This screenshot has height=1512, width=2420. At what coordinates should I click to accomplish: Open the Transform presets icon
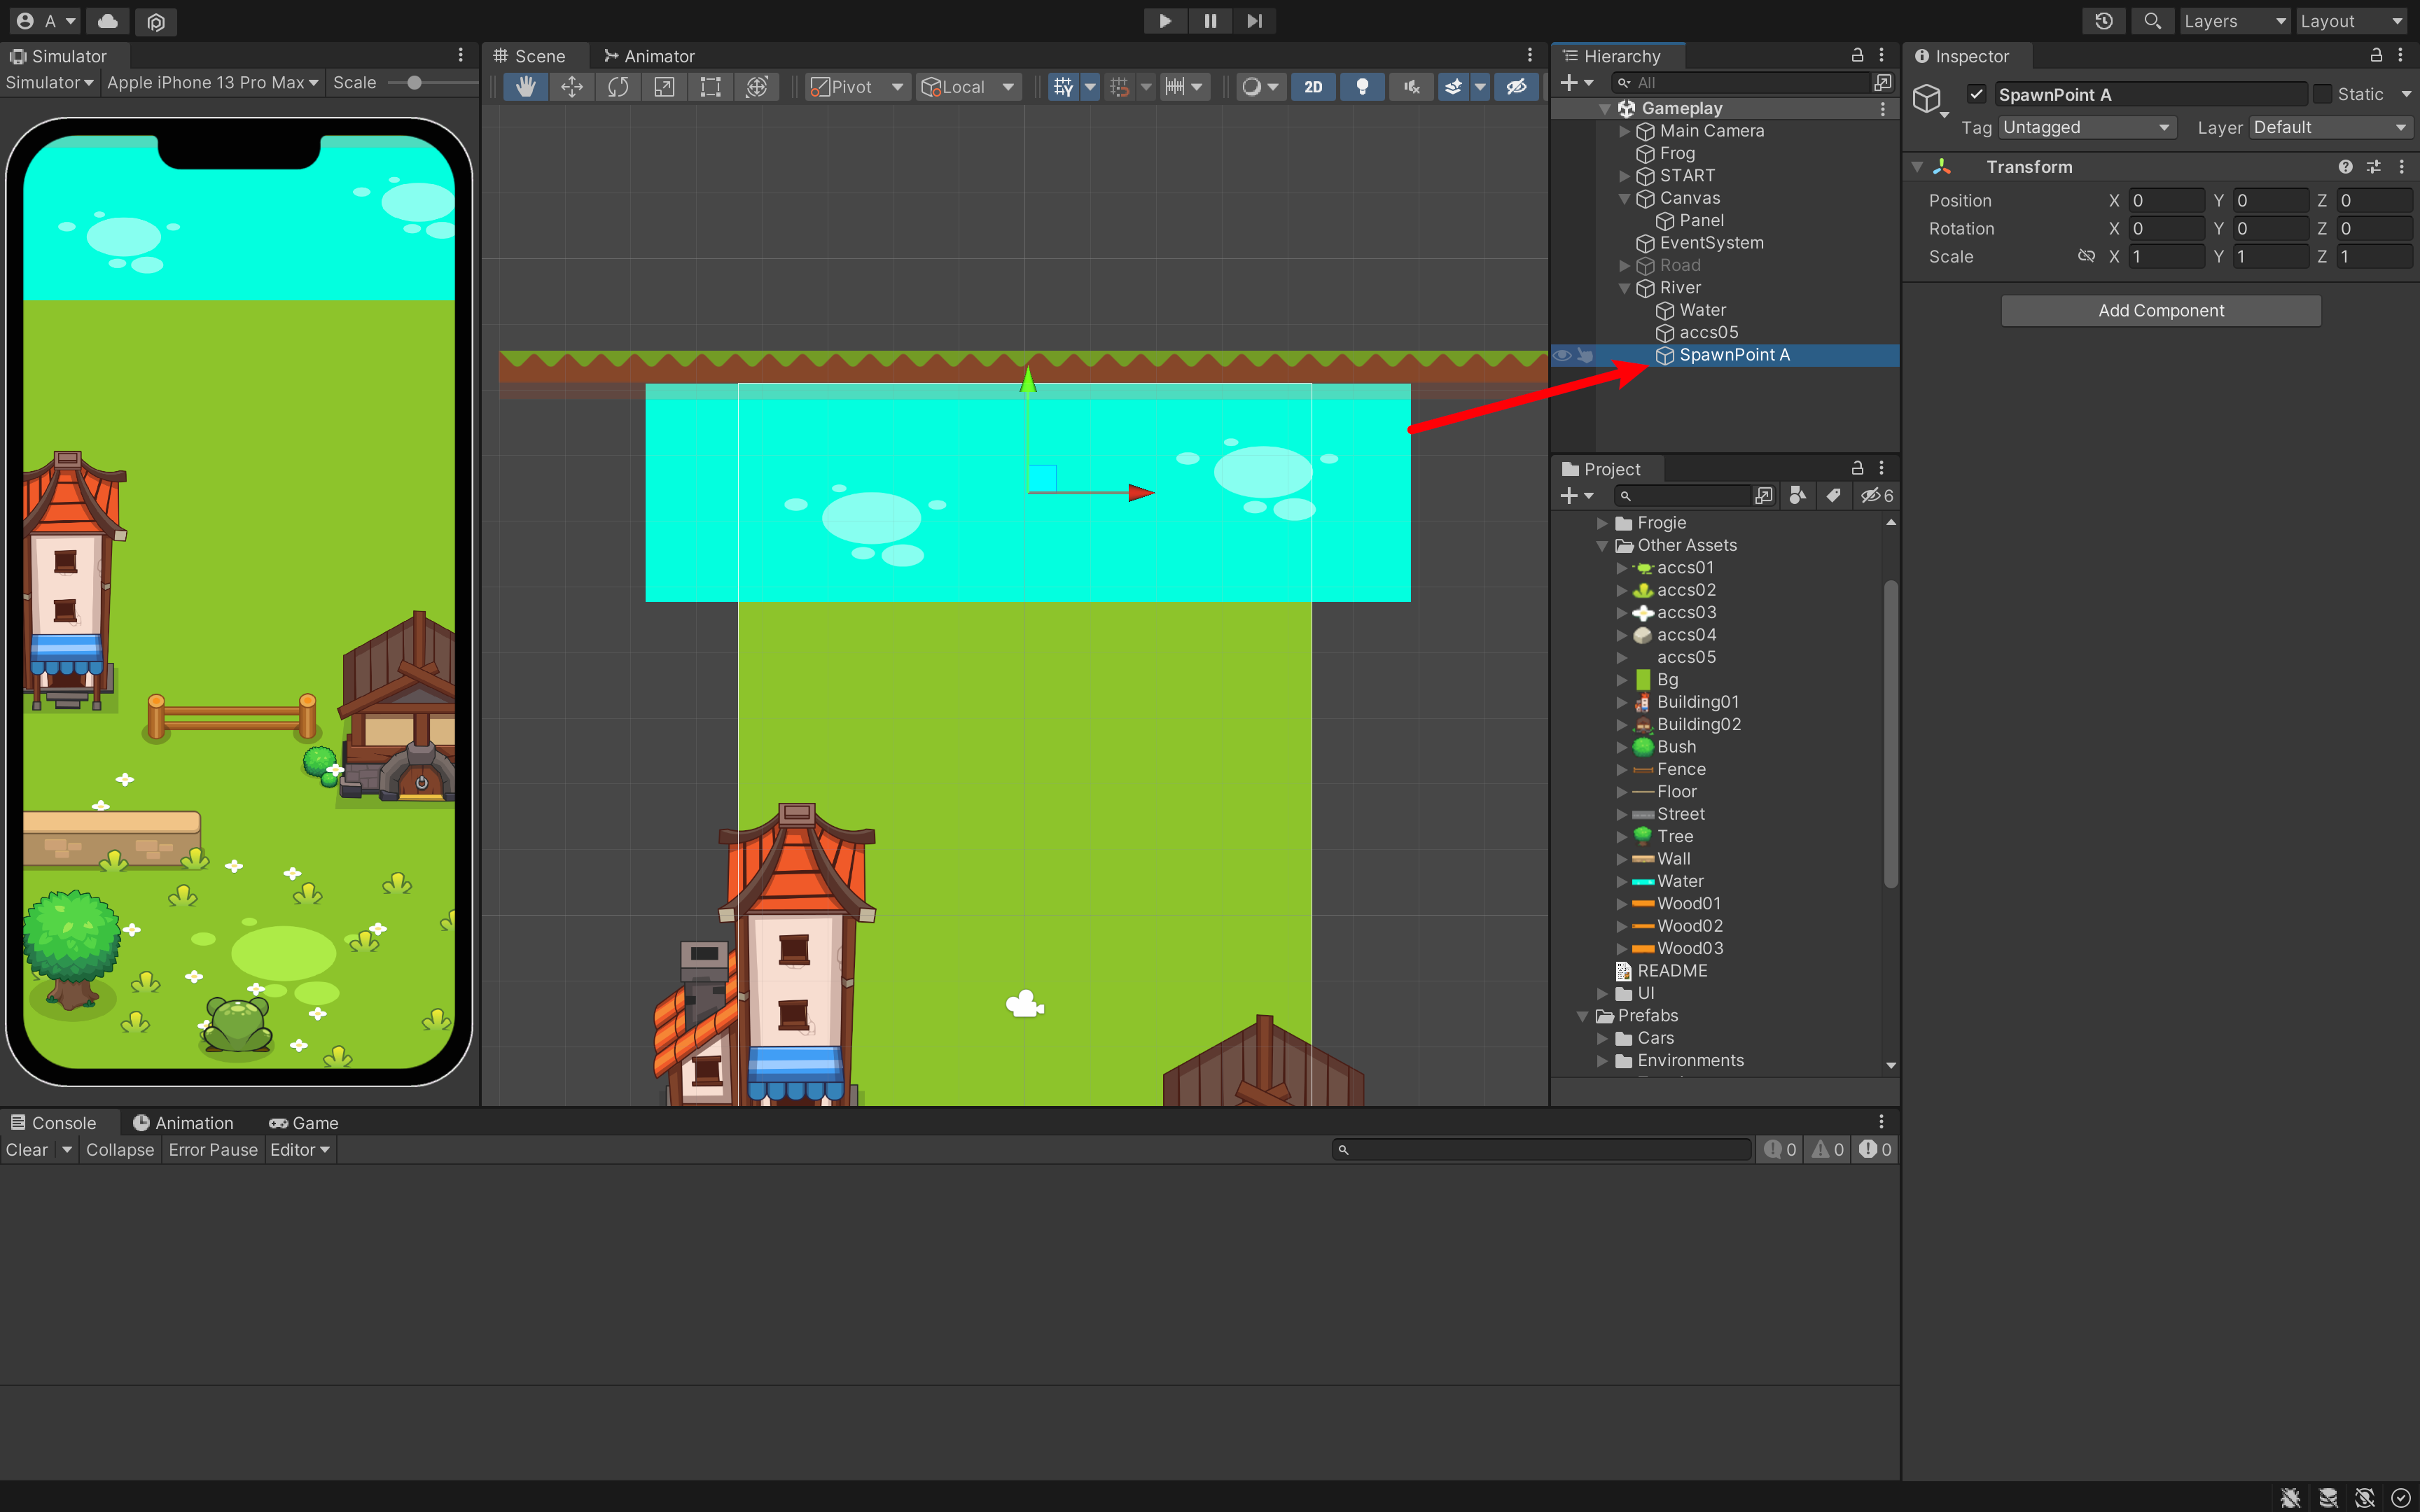[x=2373, y=167]
